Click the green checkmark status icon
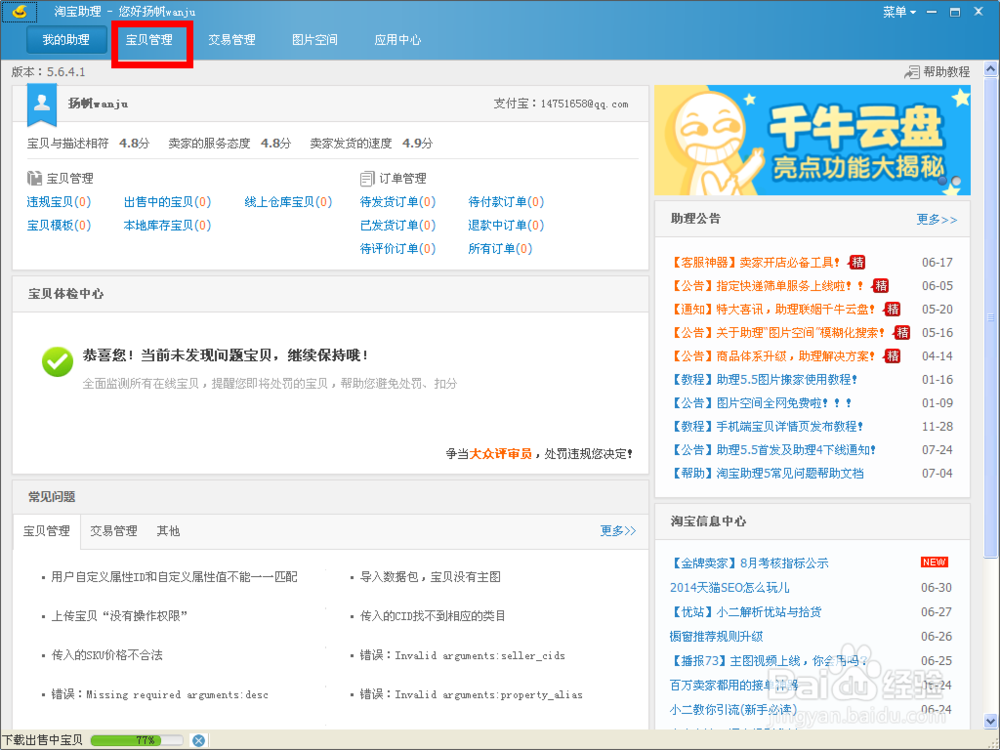The height and width of the screenshot is (750, 1000). tap(57, 362)
